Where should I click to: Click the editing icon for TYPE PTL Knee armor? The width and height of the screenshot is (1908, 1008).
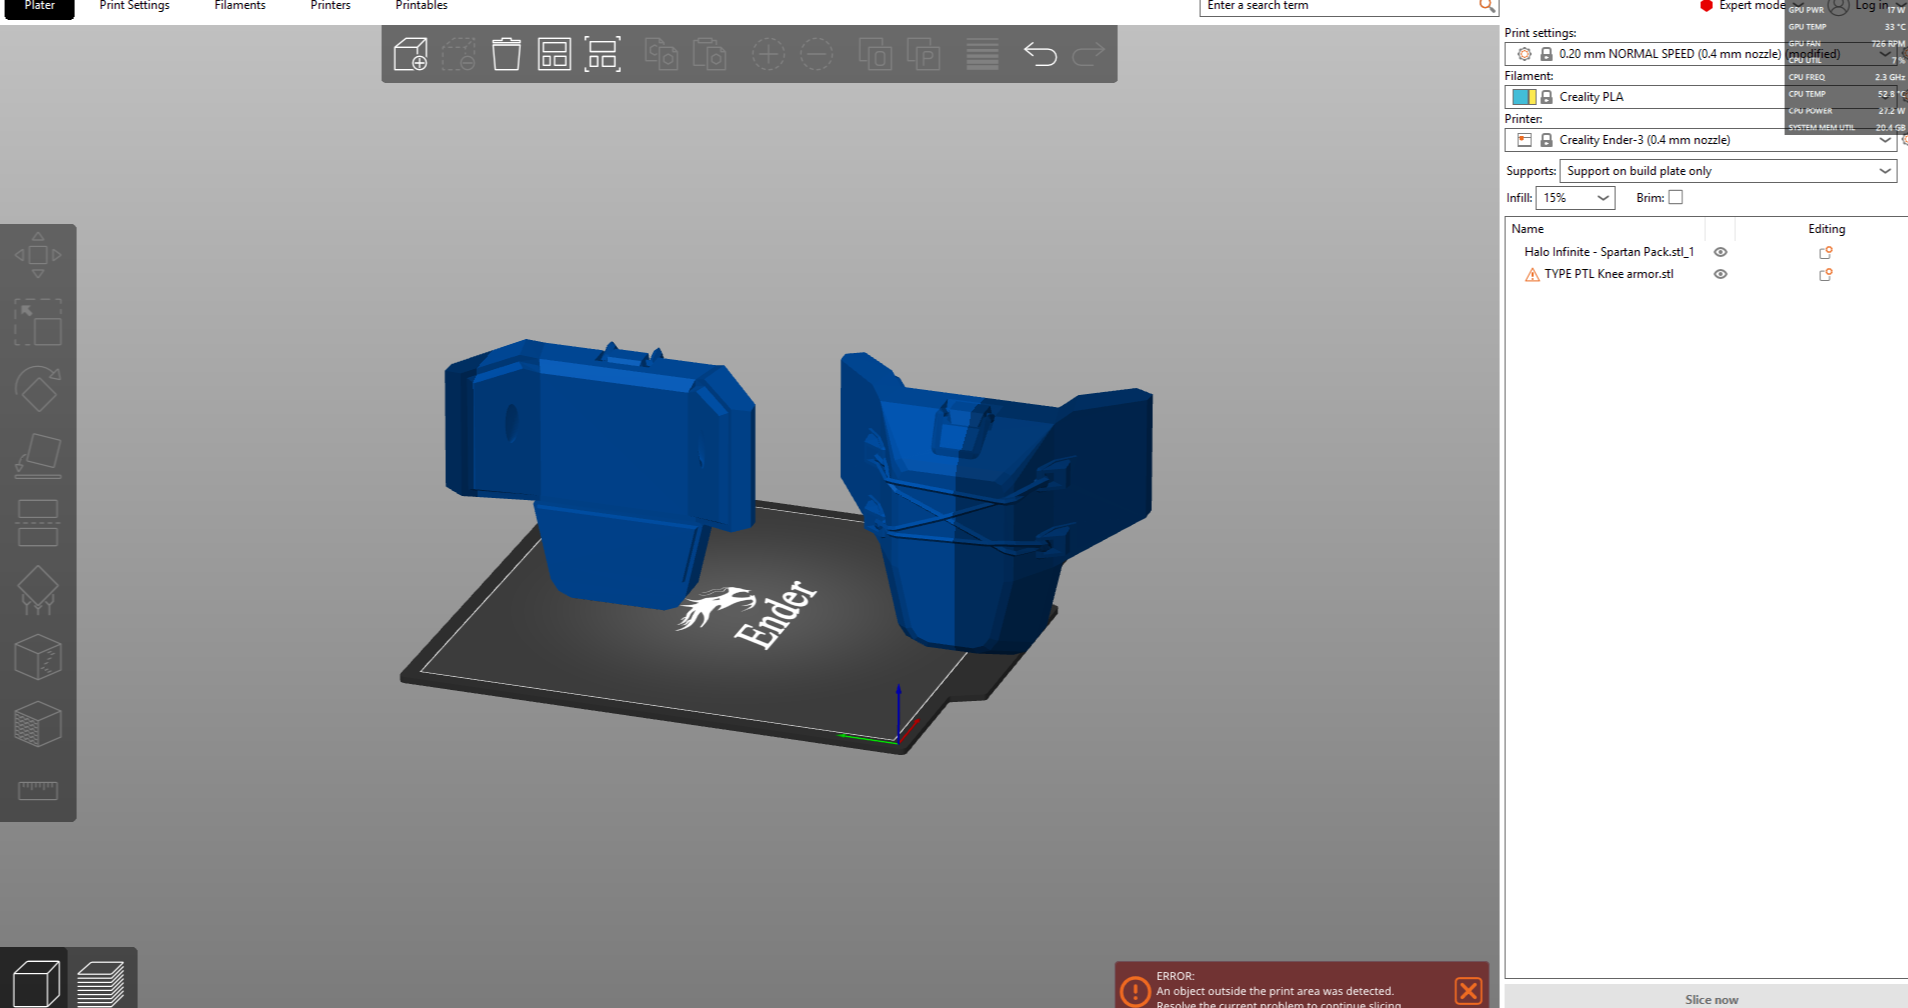point(1826,275)
